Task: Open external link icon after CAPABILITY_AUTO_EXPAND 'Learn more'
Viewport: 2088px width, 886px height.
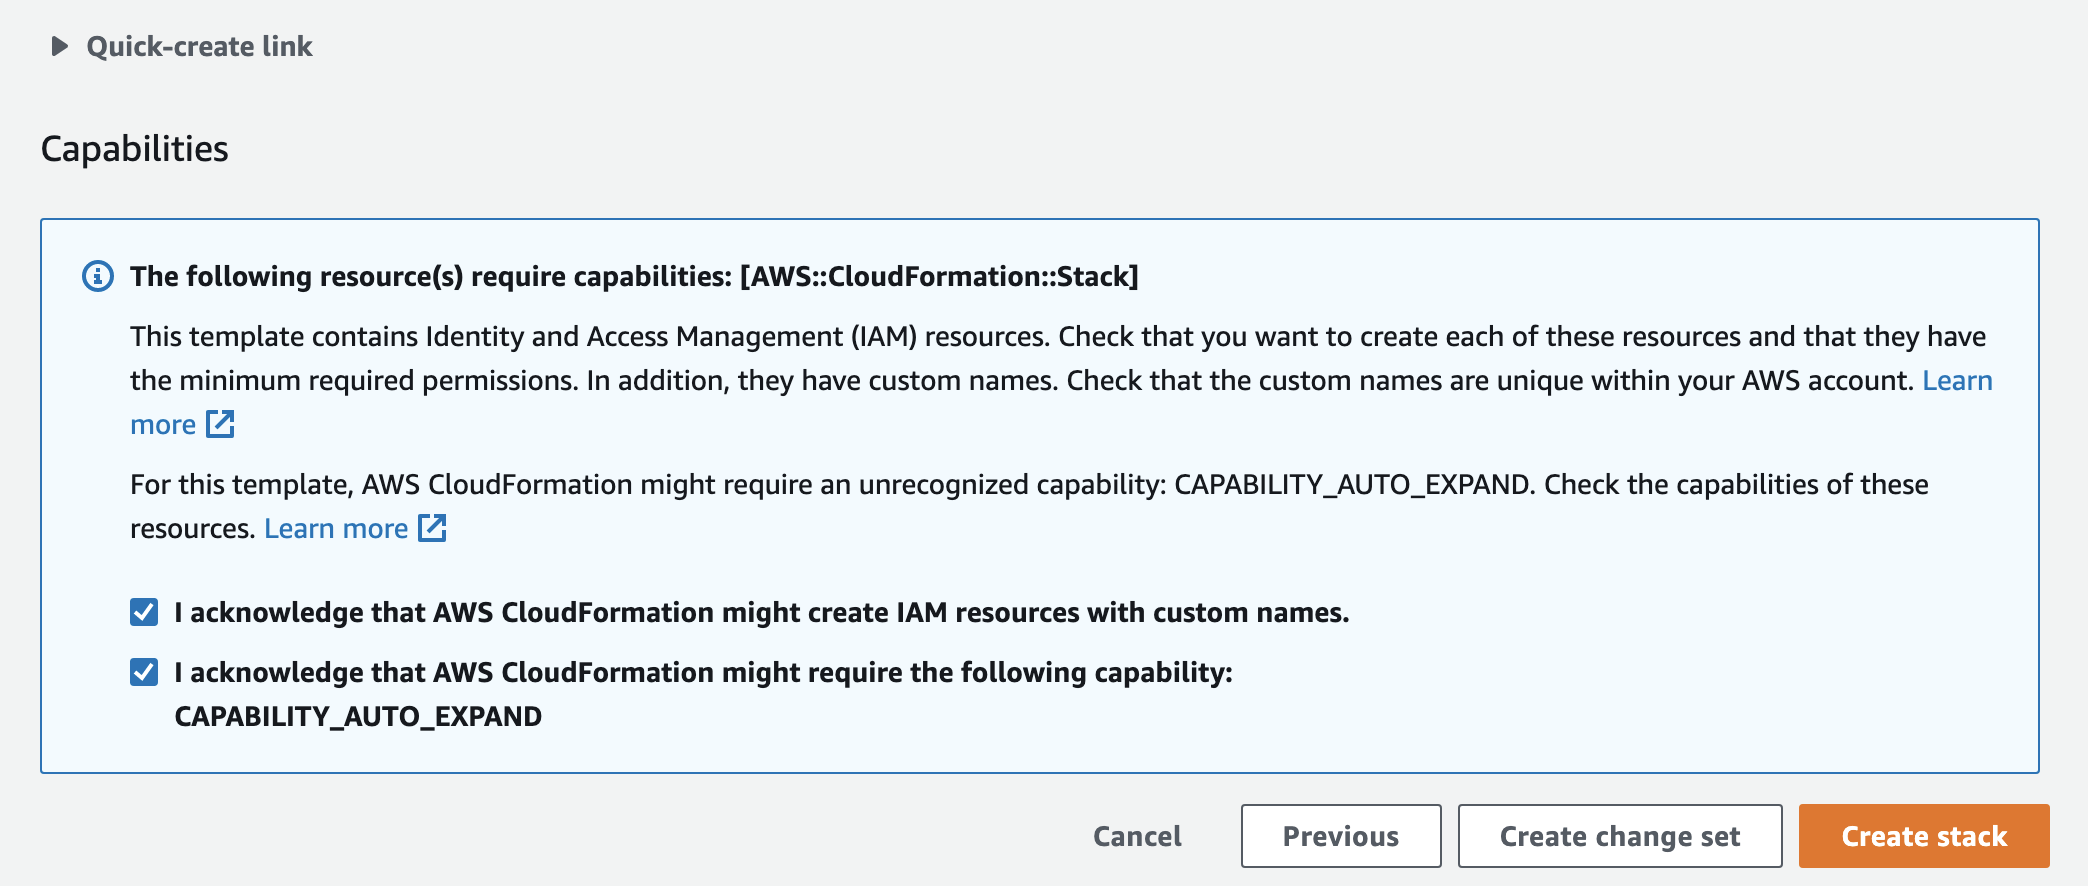Action: pyautogui.click(x=432, y=528)
